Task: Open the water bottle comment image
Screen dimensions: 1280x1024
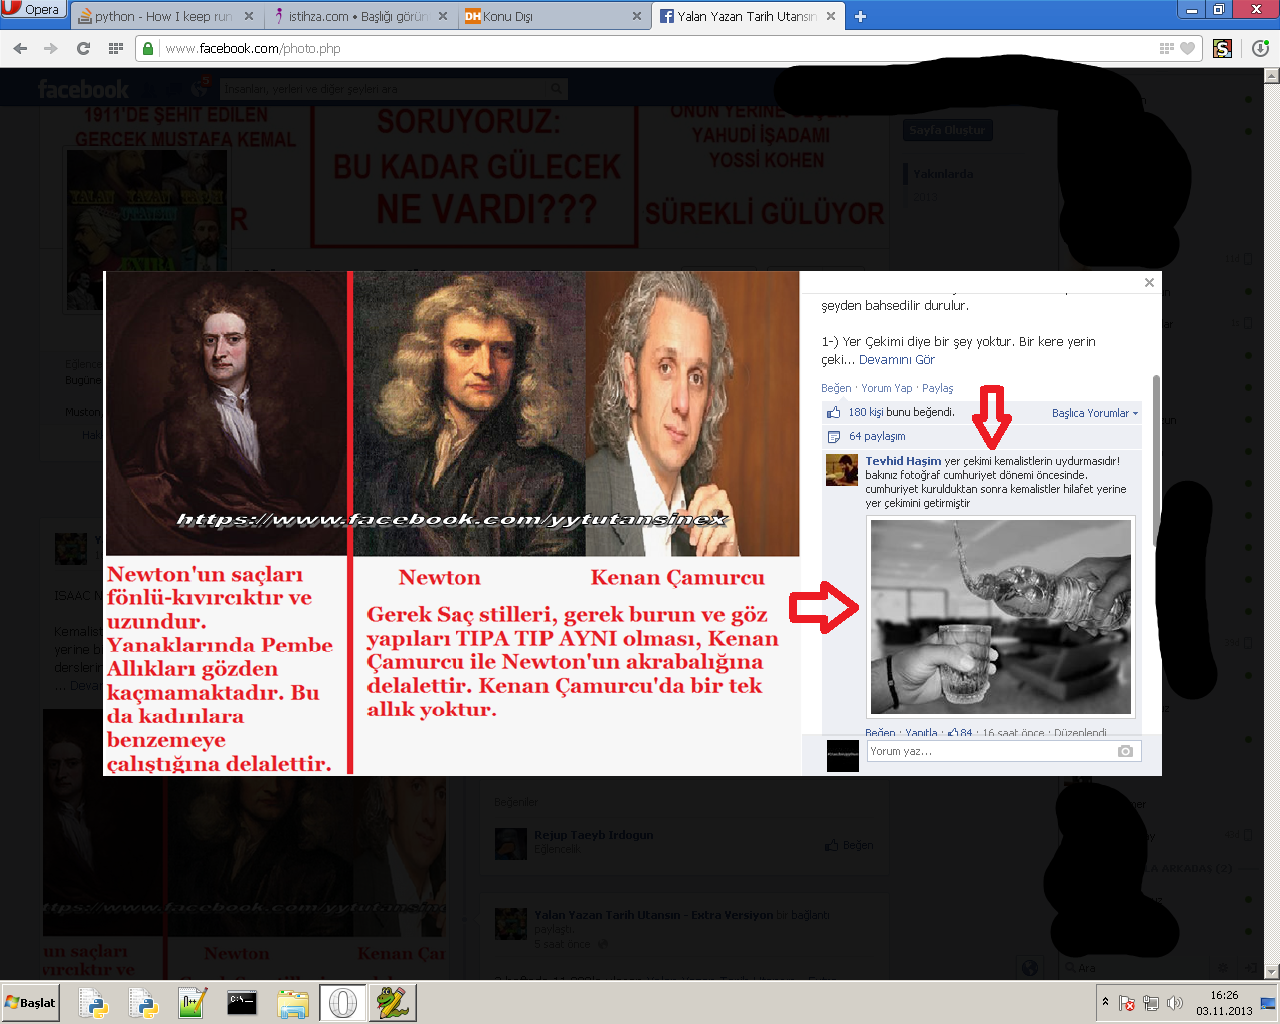Action: click(x=1001, y=616)
